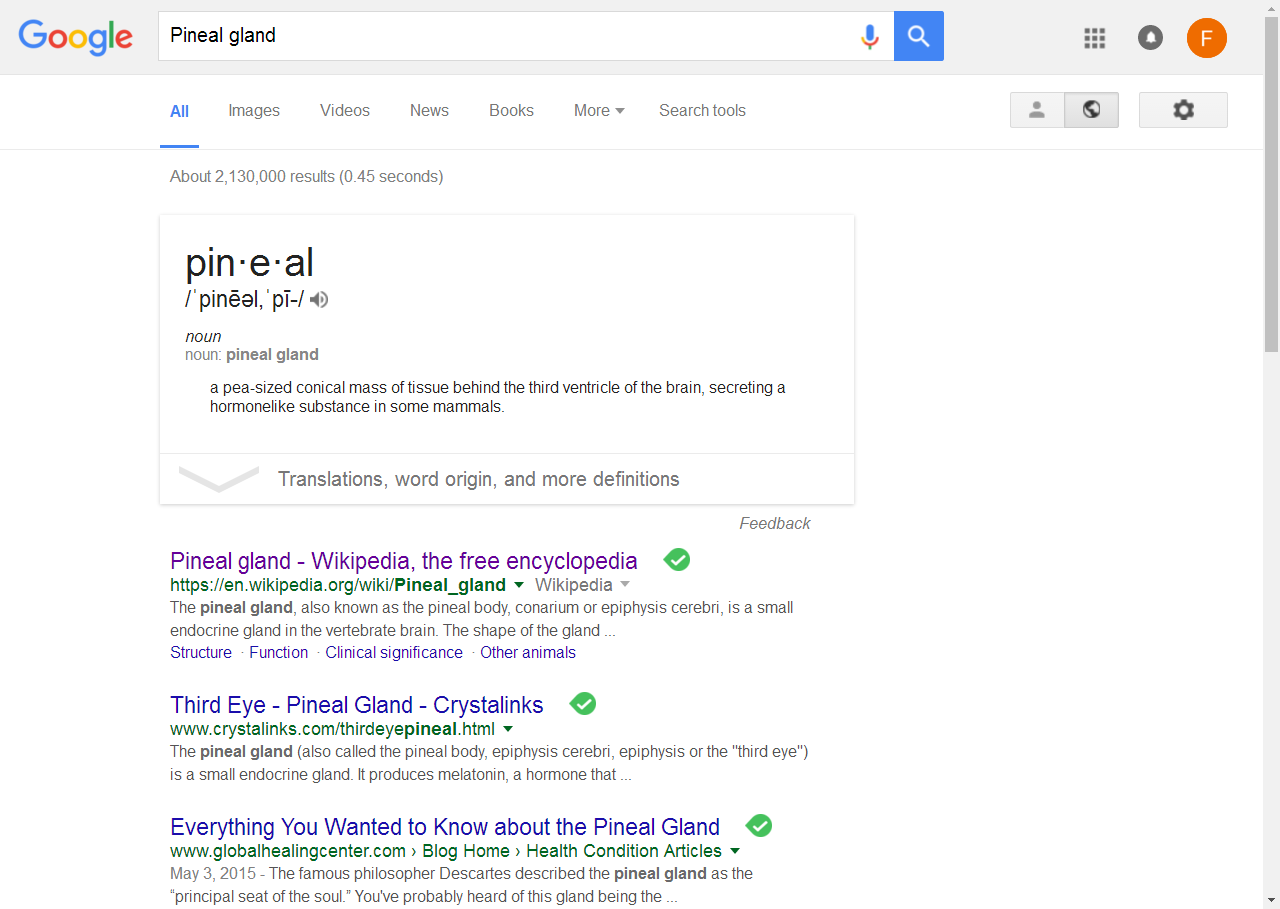Open the settings gear options
This screenshot has height=909, width=1280.
click(1183, 110)
